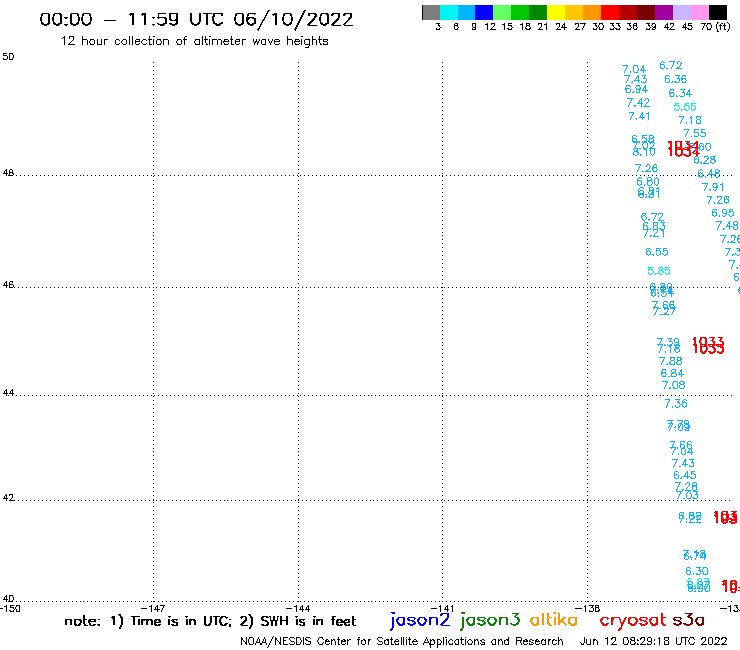This screenshot has height=650, width=740.
Task: Click the subtitle '12 hour collection of altimeter wave heights'
Action: coord(194,41)
